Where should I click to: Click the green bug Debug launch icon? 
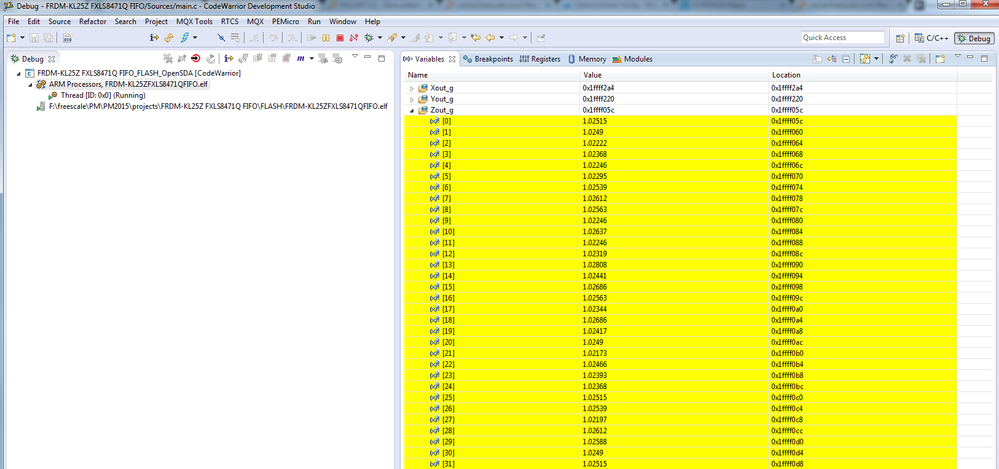point(369,38)
